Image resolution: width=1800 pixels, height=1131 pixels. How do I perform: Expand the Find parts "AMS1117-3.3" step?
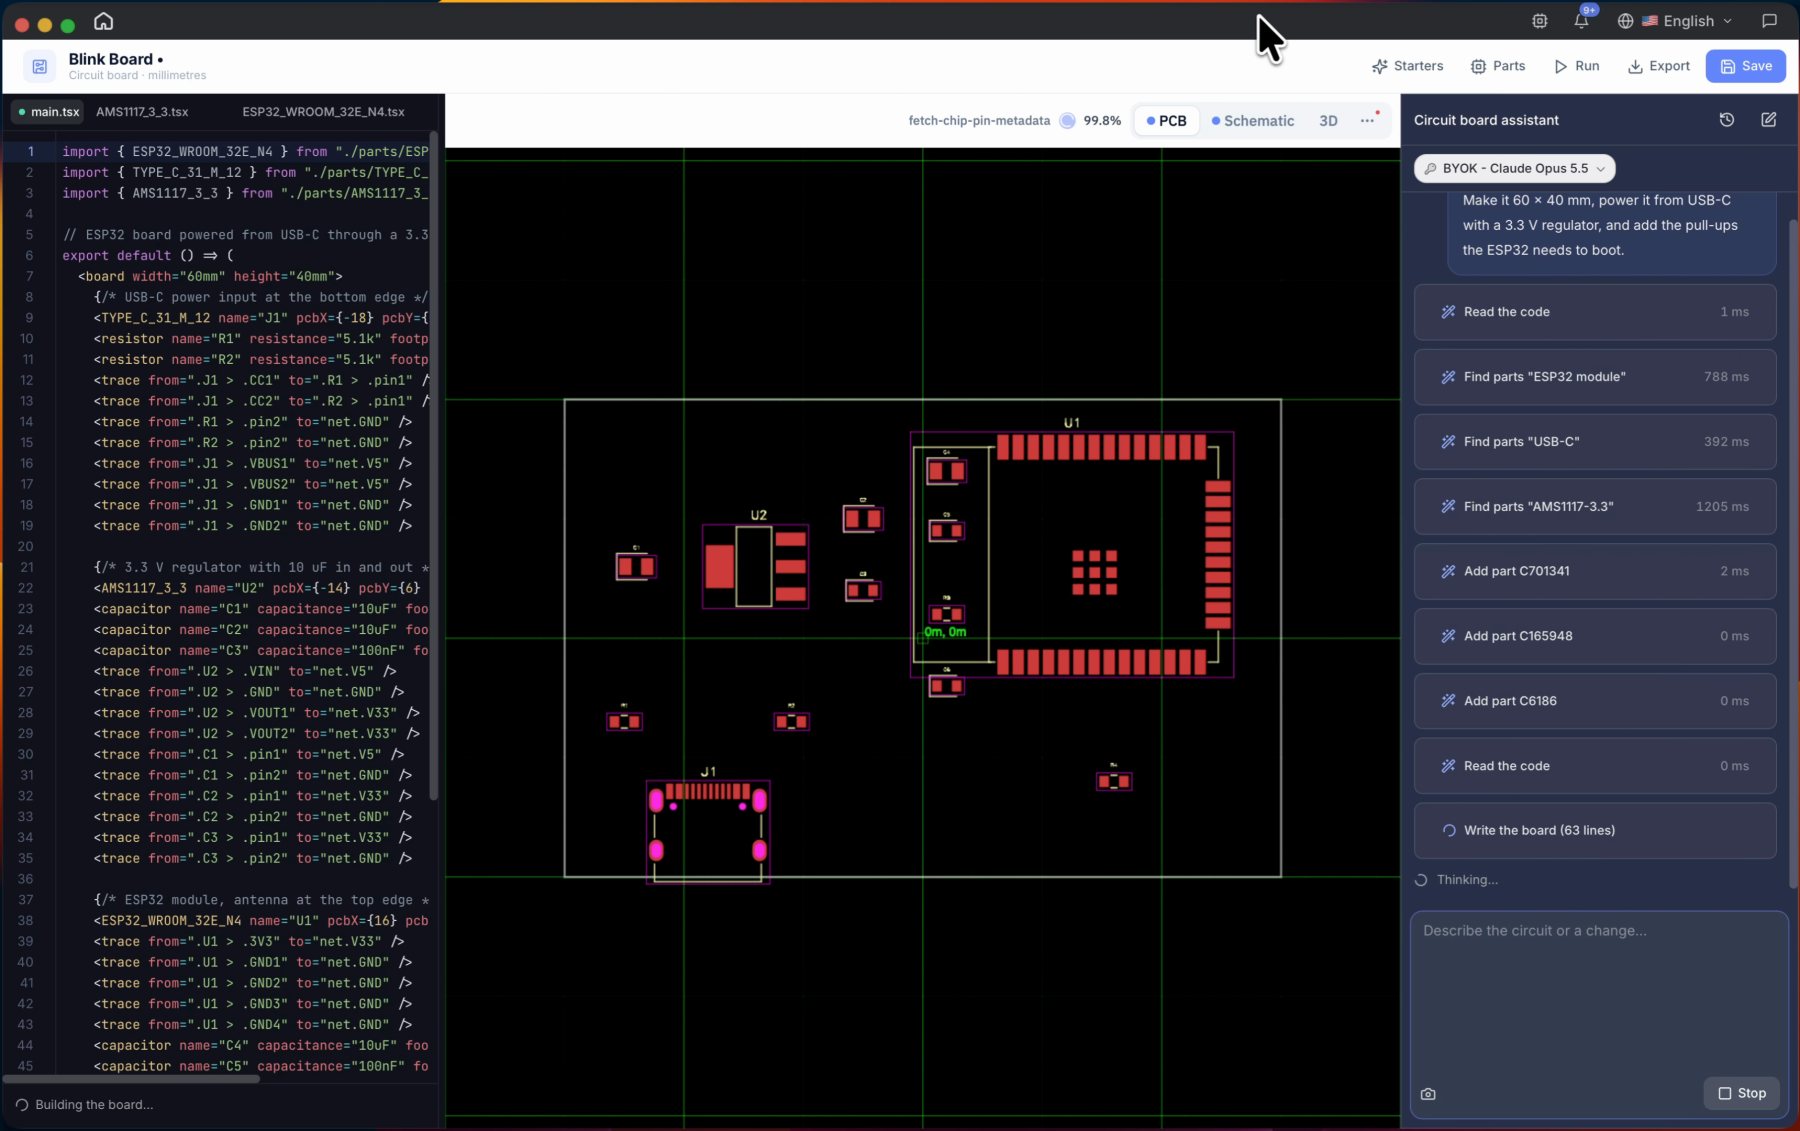[x=1595, y=507]
